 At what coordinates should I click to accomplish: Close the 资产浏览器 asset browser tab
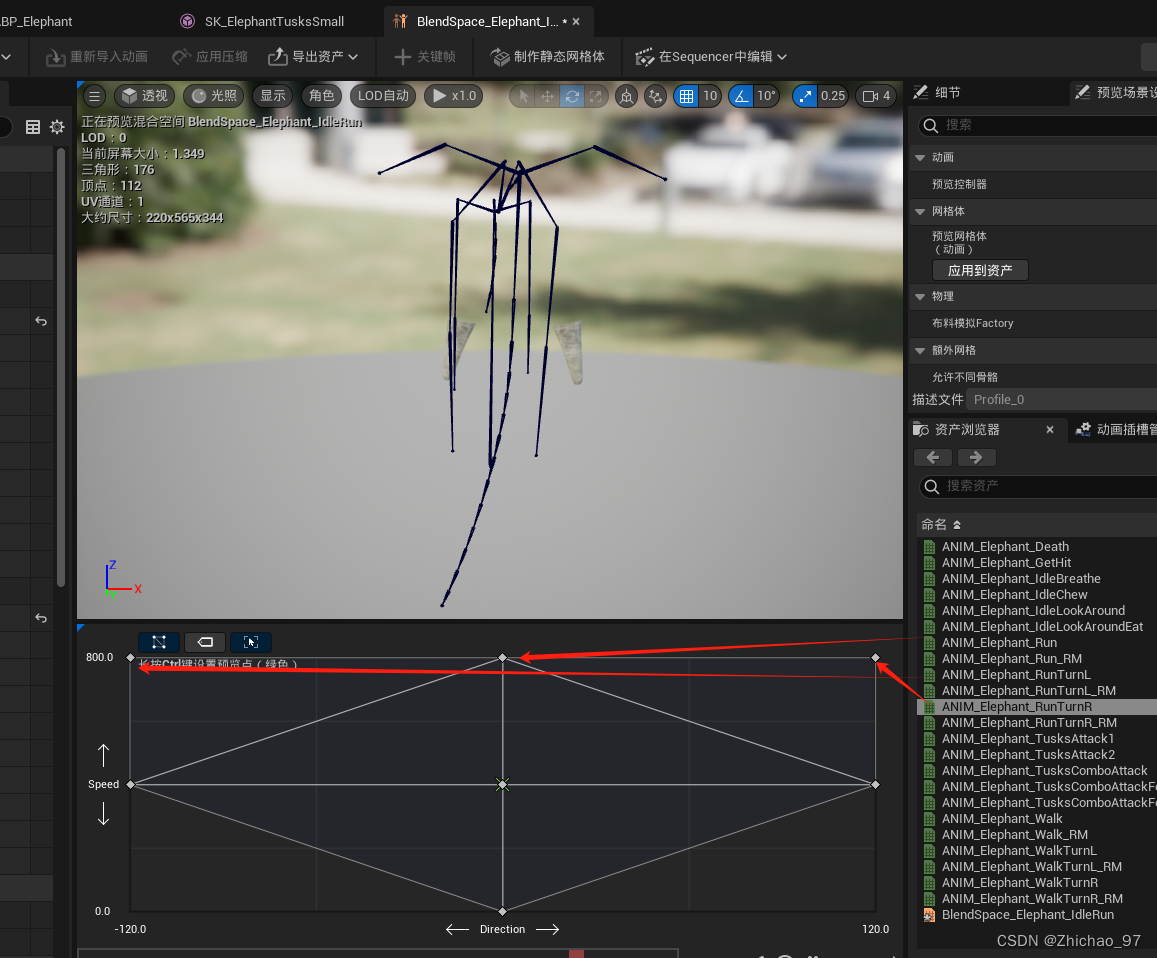(1050, 430)
